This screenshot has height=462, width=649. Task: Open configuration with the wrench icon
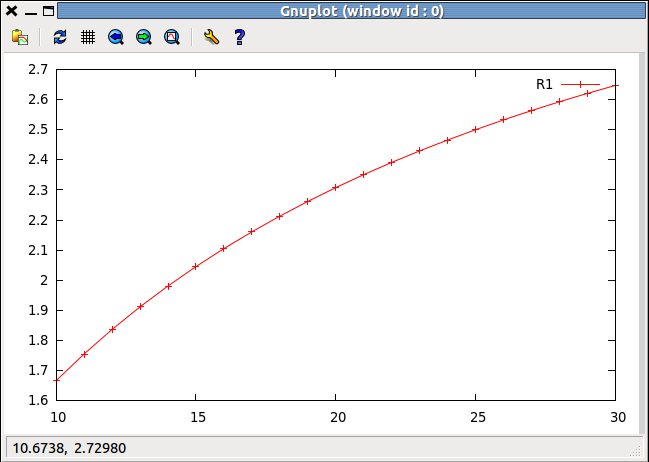[211, 37]
